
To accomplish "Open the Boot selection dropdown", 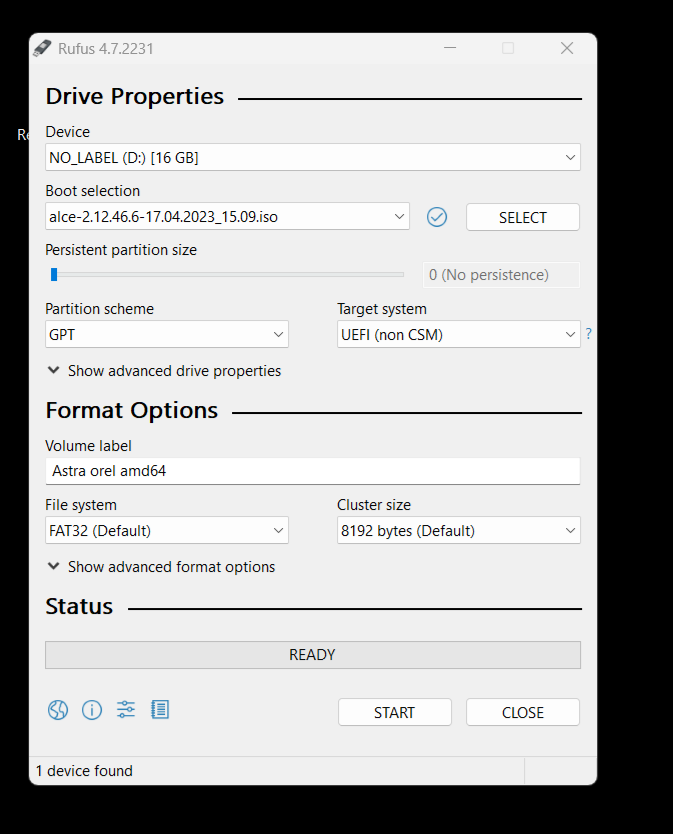I will 227,216.
